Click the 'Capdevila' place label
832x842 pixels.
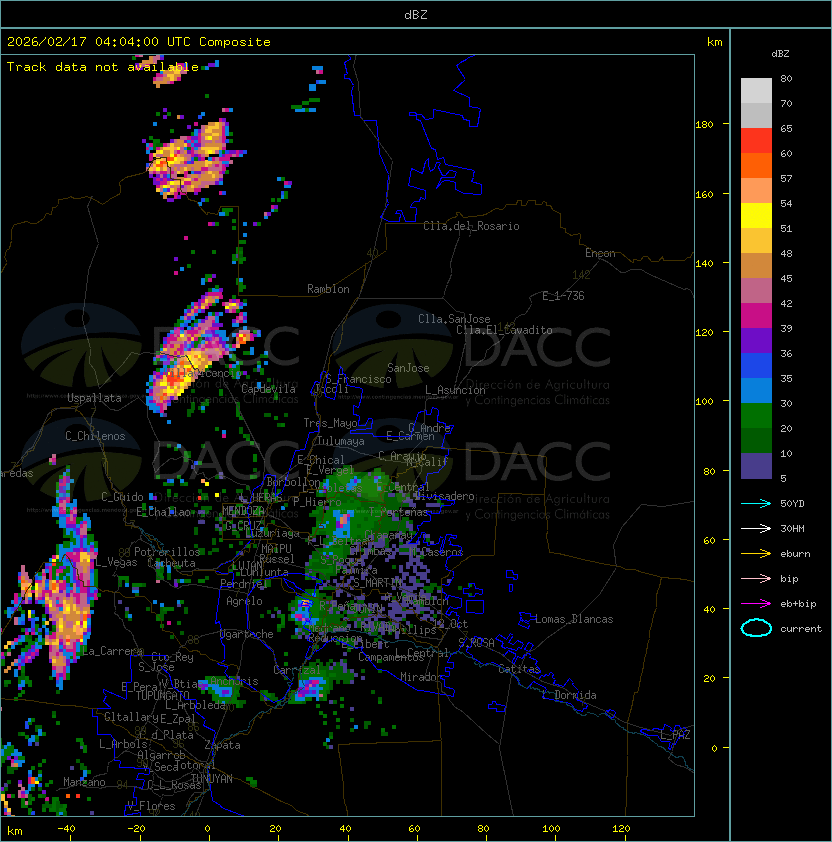[x=268, y=389]
